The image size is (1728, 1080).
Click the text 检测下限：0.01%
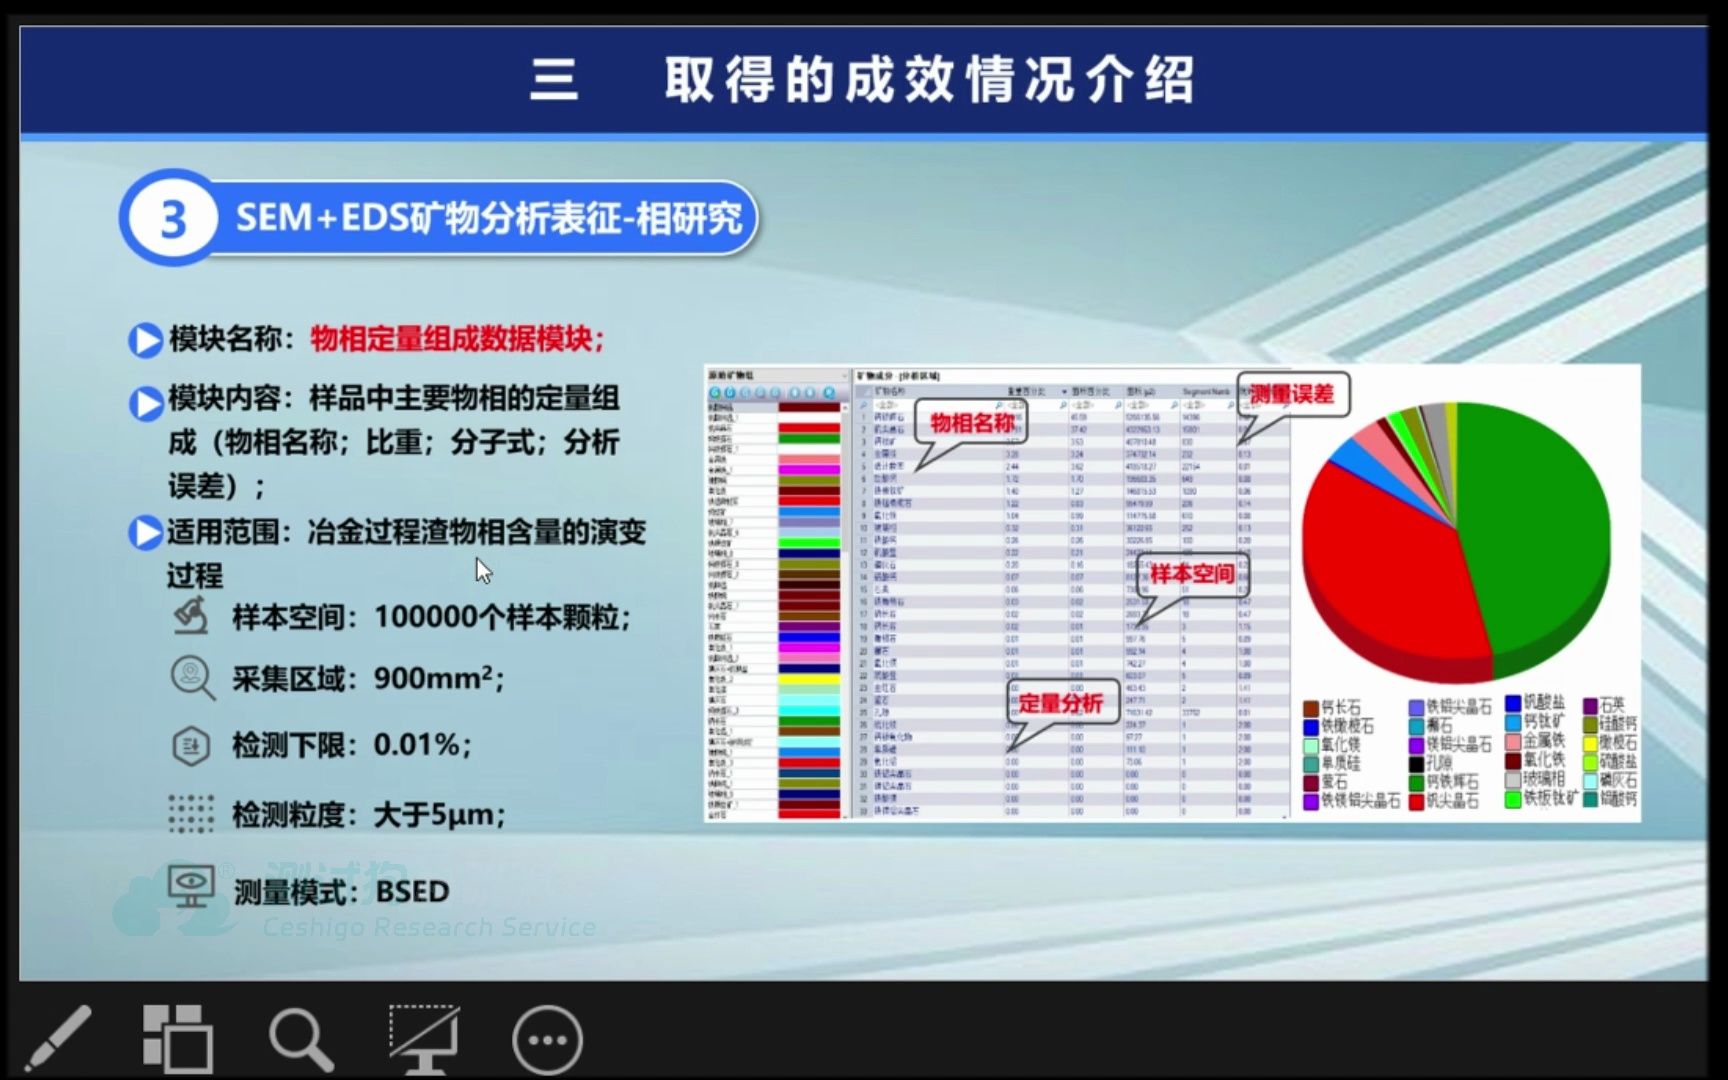pyautogui.click(x=352, y=745)
